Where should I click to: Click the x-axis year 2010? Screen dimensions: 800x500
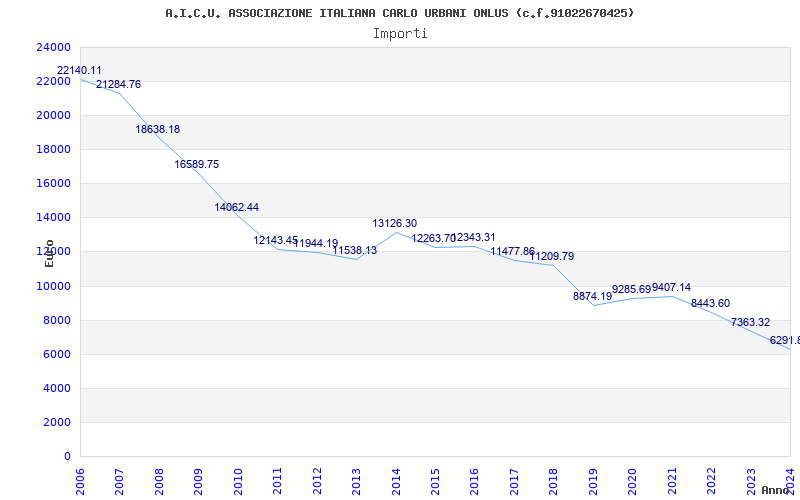(x=238, y=481)
